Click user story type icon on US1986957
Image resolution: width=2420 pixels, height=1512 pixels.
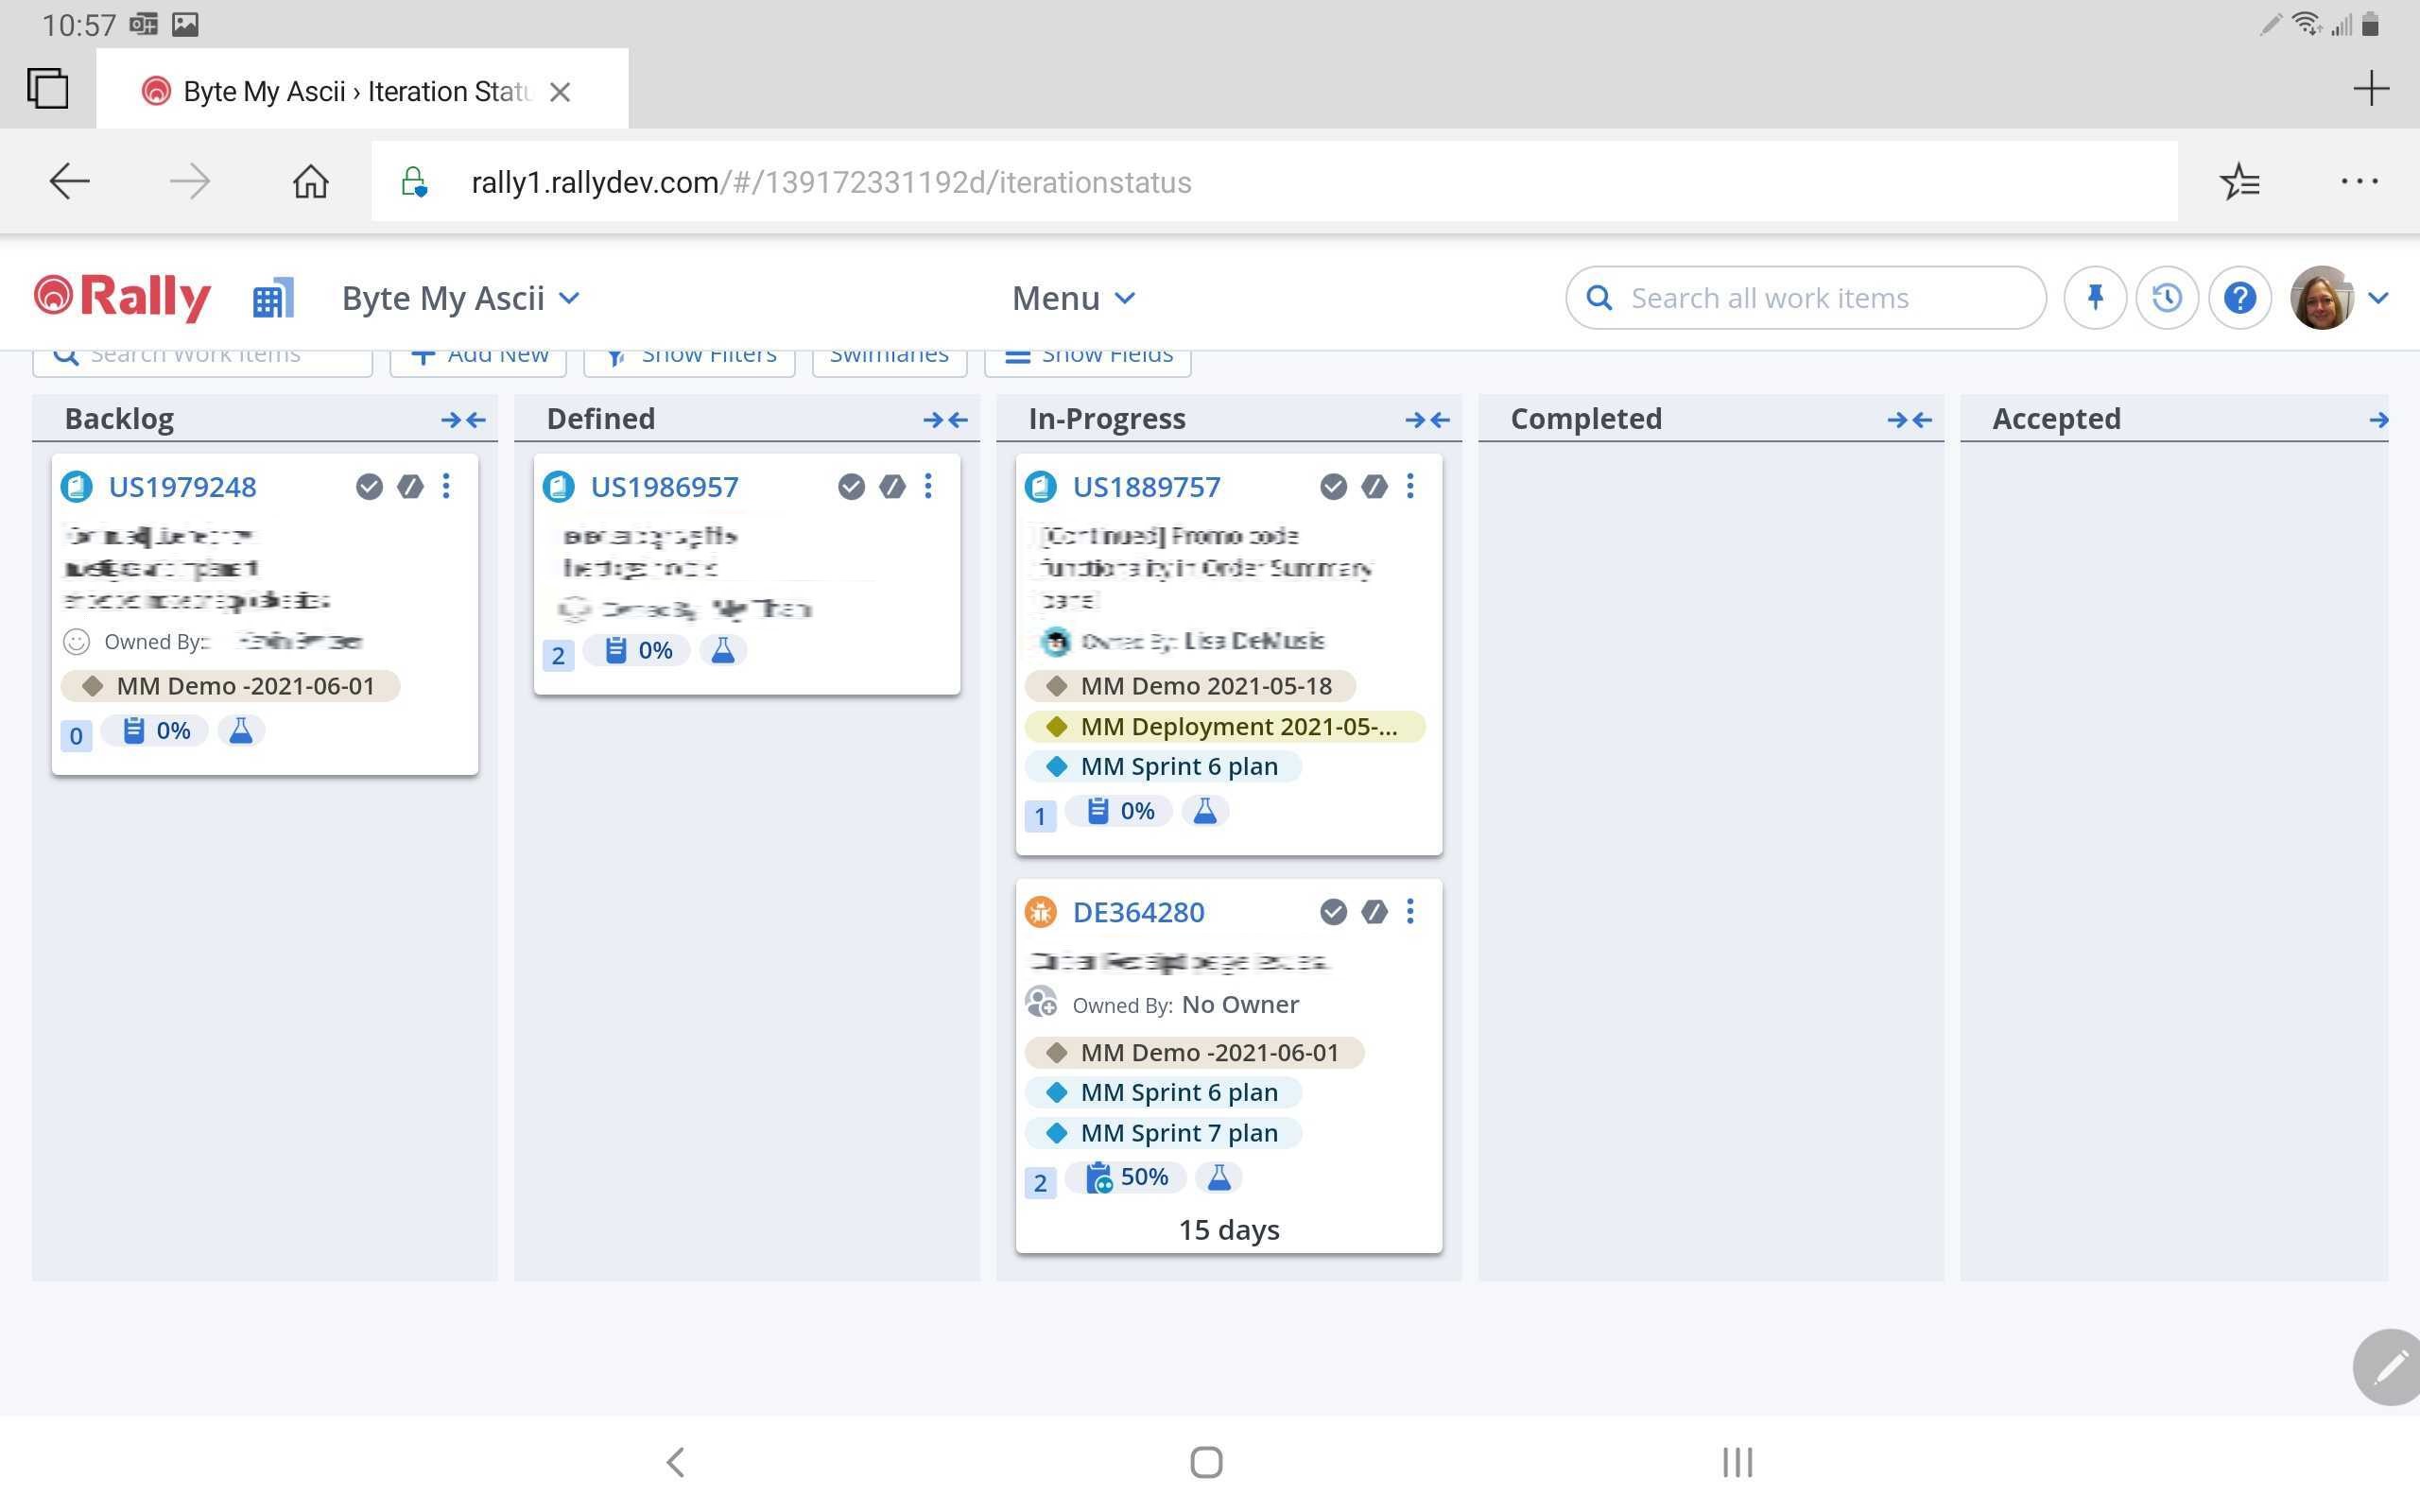(x=559, y=487)
